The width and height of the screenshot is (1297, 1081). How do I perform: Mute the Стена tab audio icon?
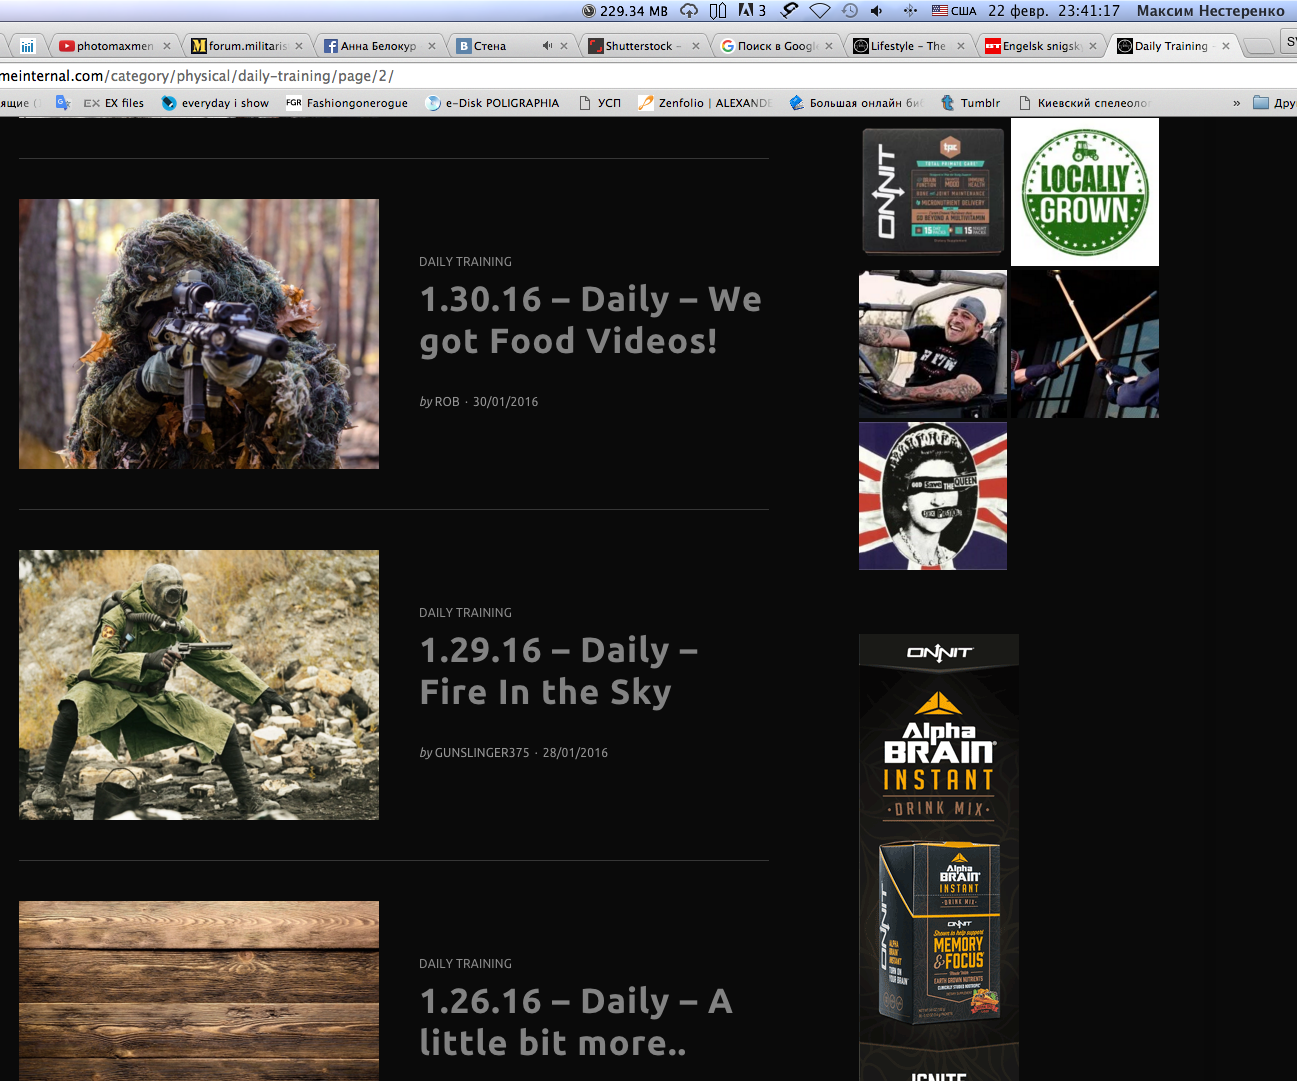(547, 46)
